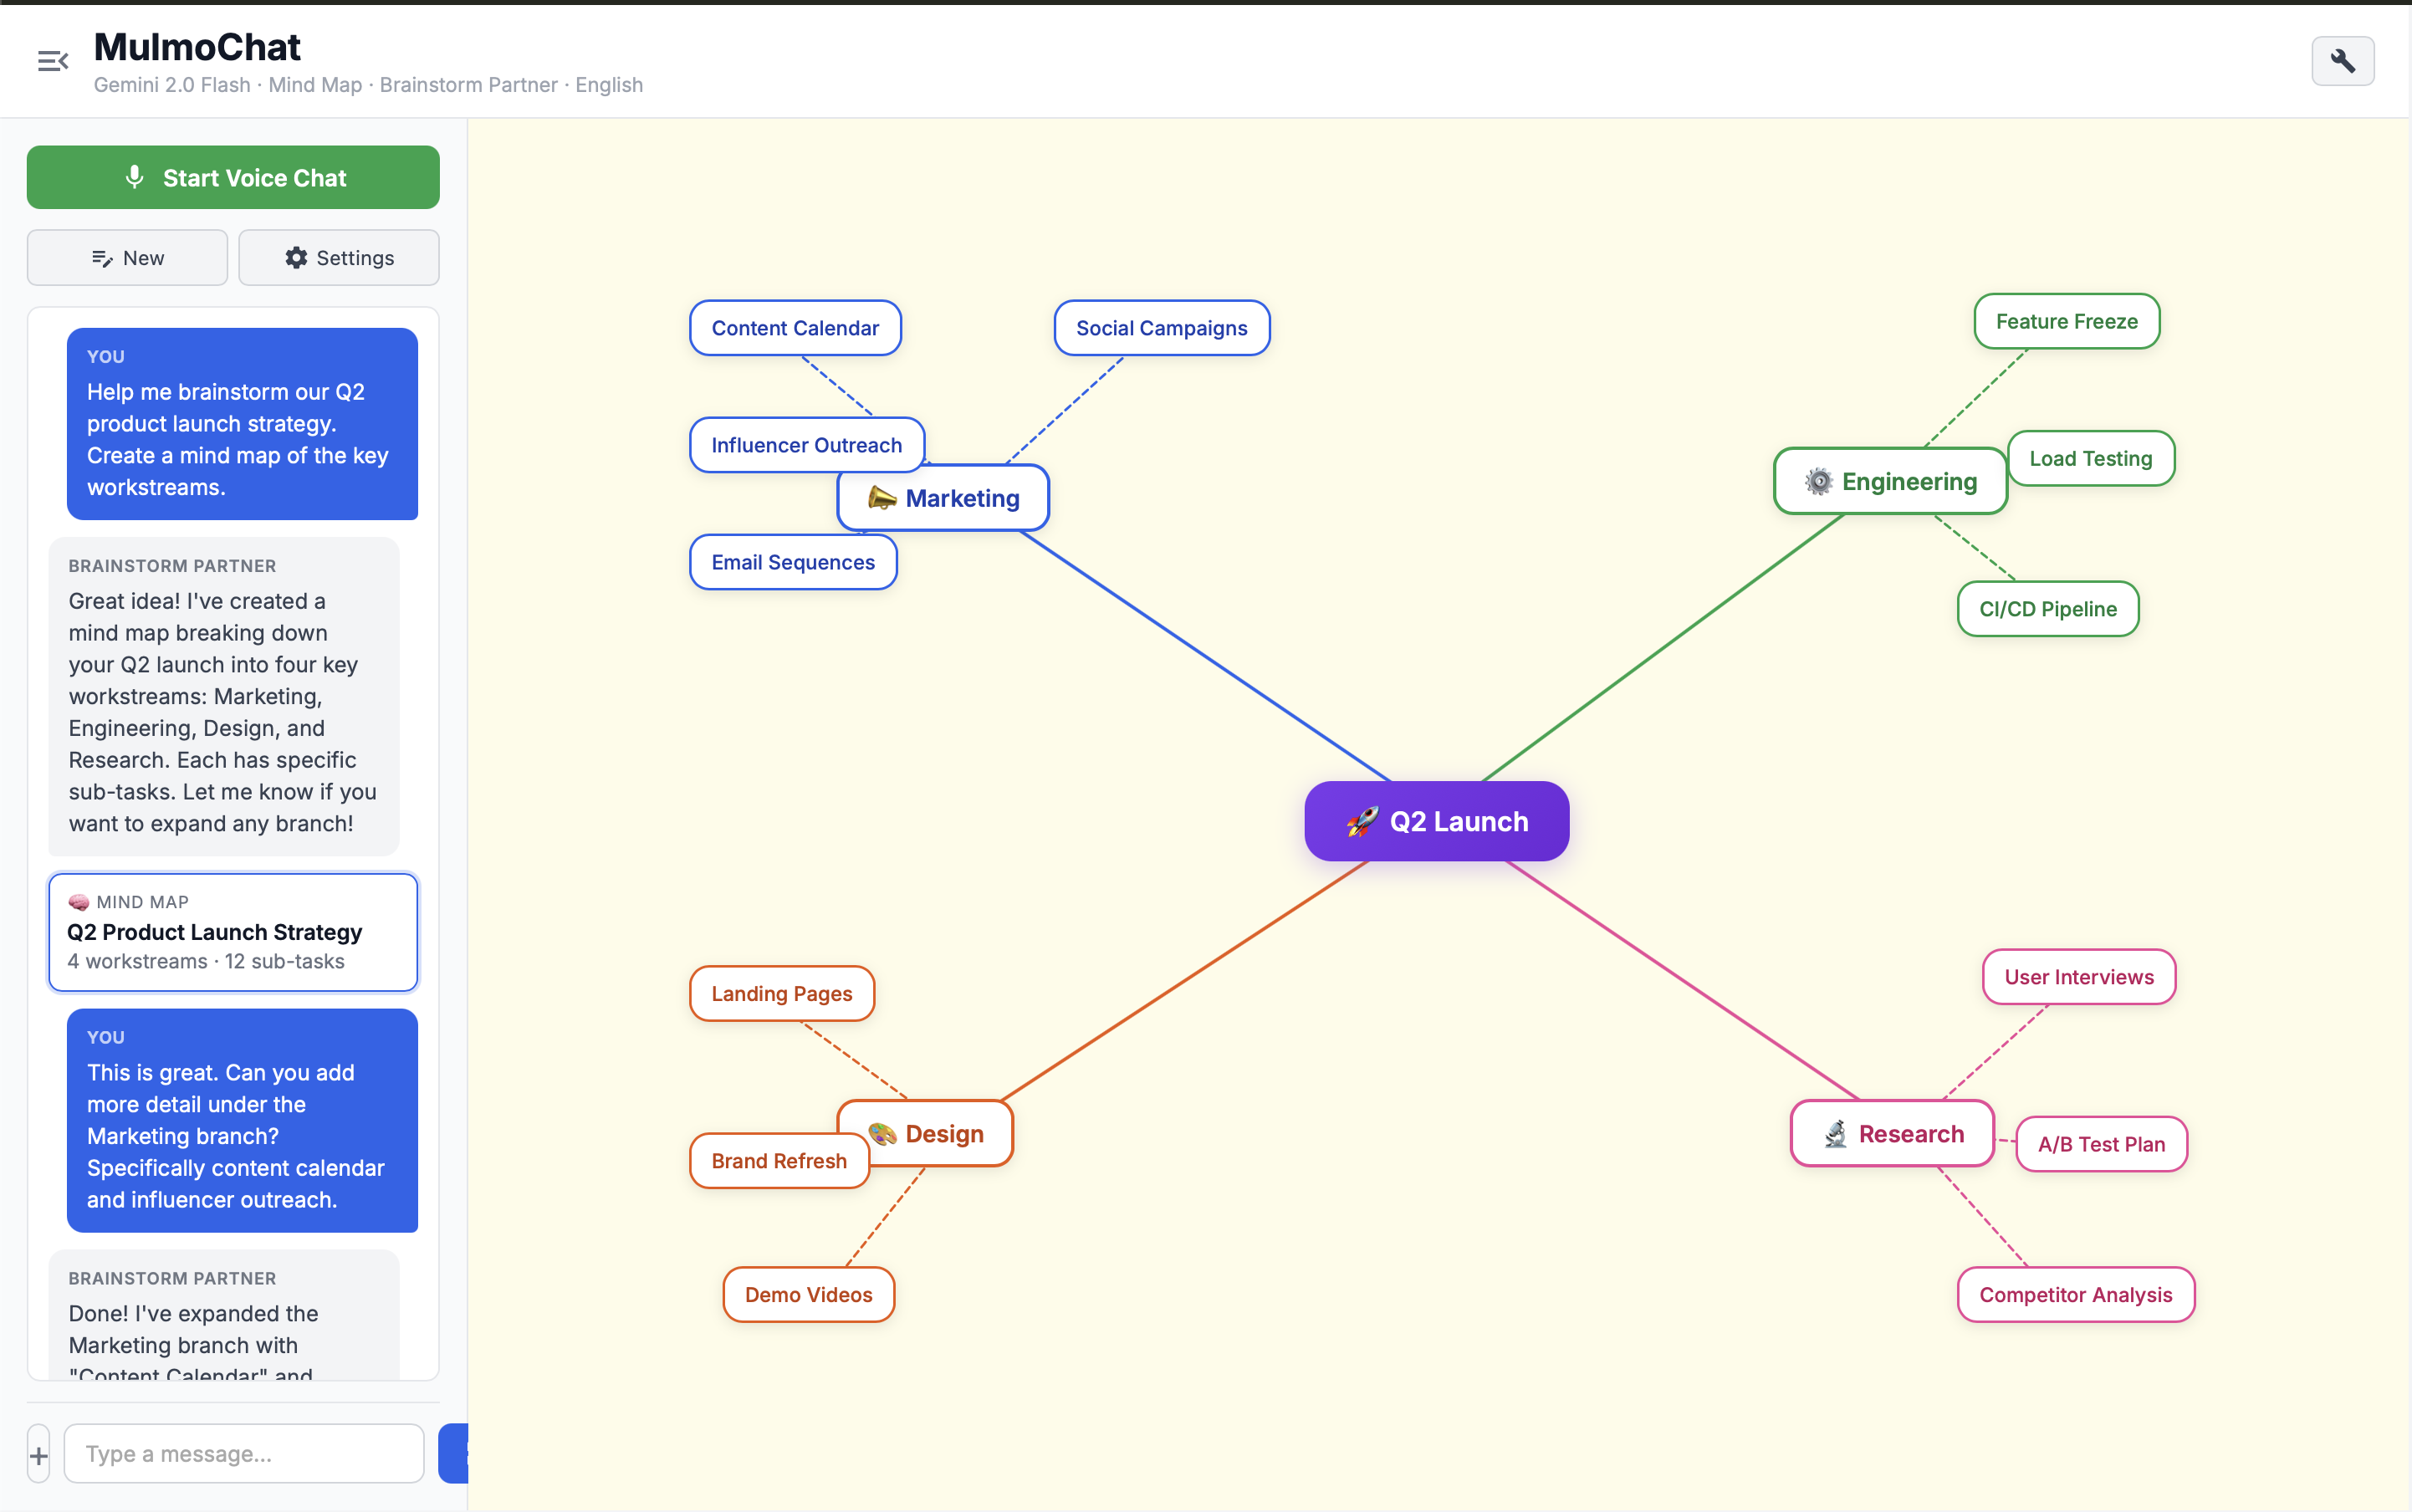This screenshot has width=2412, height=1512.
Task: Collapse the chat sidebar
Action: tap(53, 61)
